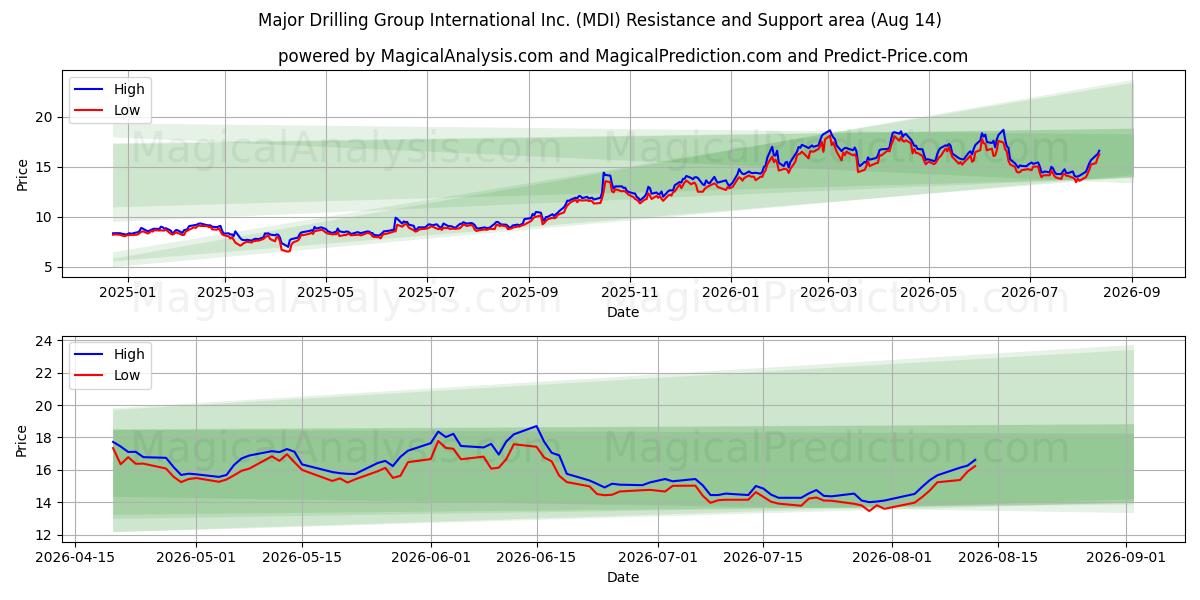Click the '2026-05-01' tick label
Viewport: 1200px width, 600px height.
coord(196,558)
